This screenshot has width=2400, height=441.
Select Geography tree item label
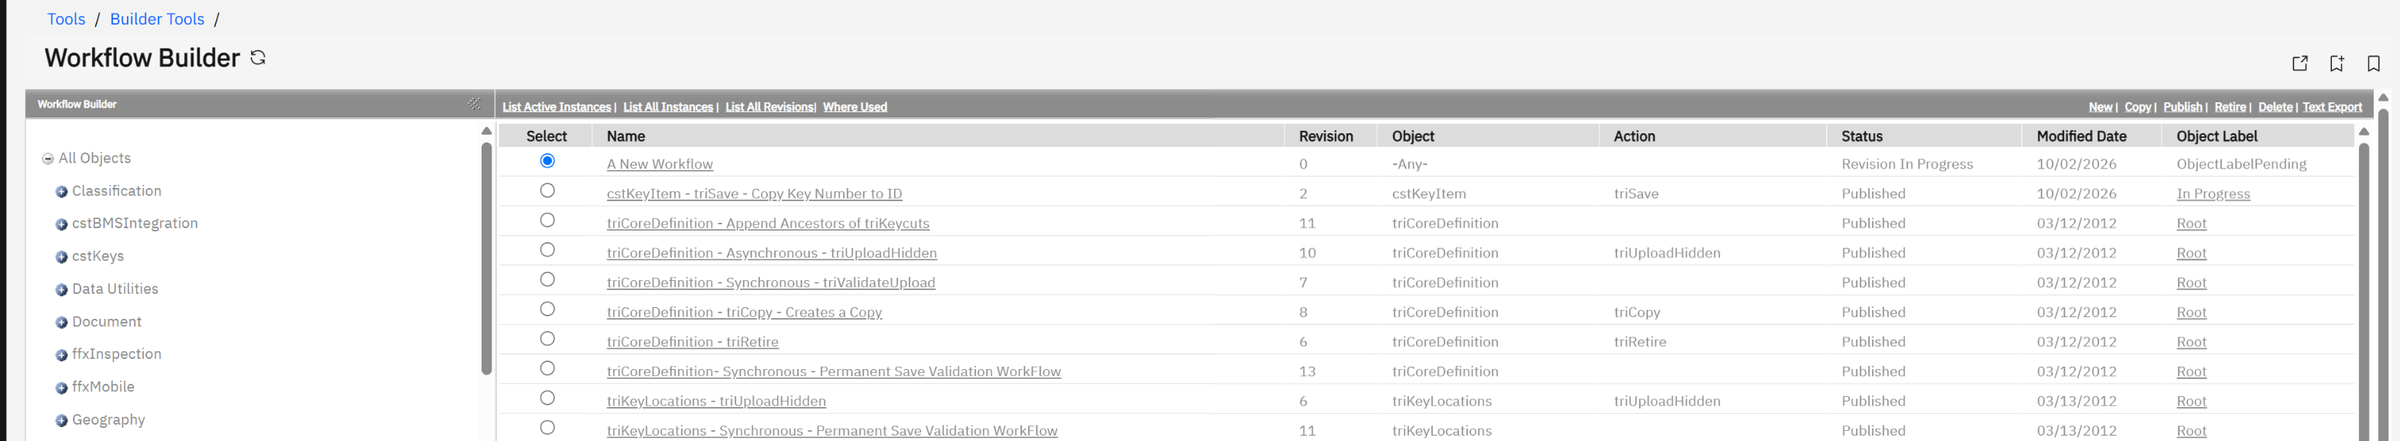pos(108,420)
